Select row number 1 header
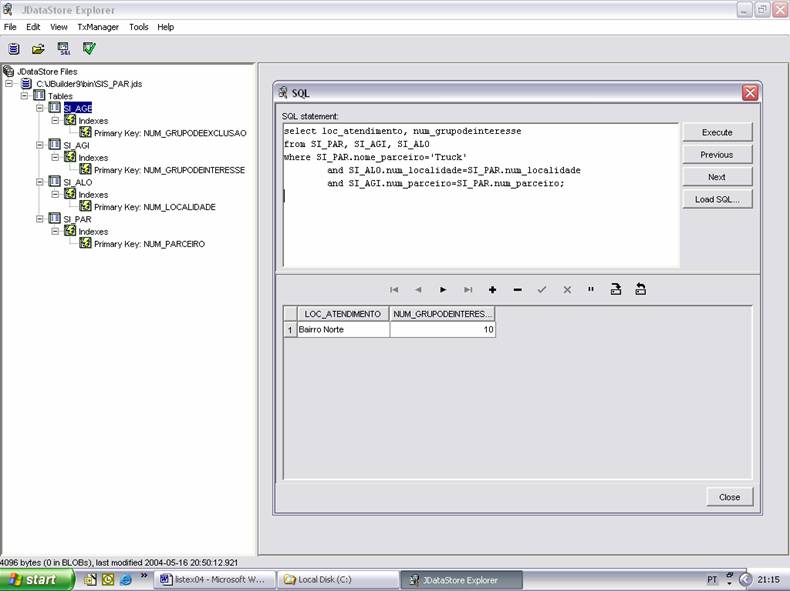Image resolution: width=790 pixels, height=591 pixels. pyautogui.click(x=290, y=330)
